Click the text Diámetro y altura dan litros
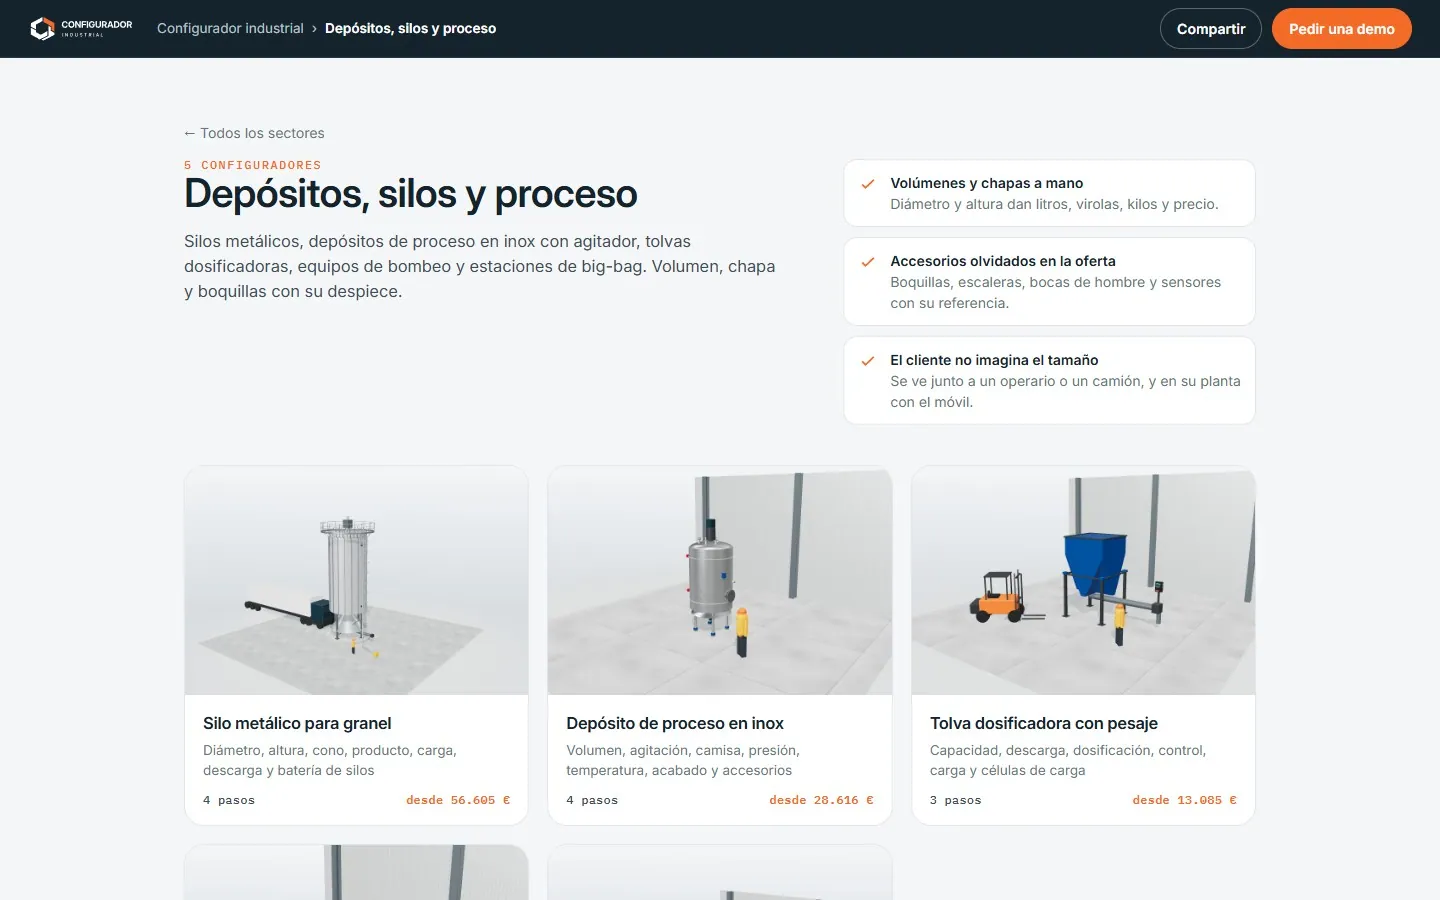 pos(1055,204)
